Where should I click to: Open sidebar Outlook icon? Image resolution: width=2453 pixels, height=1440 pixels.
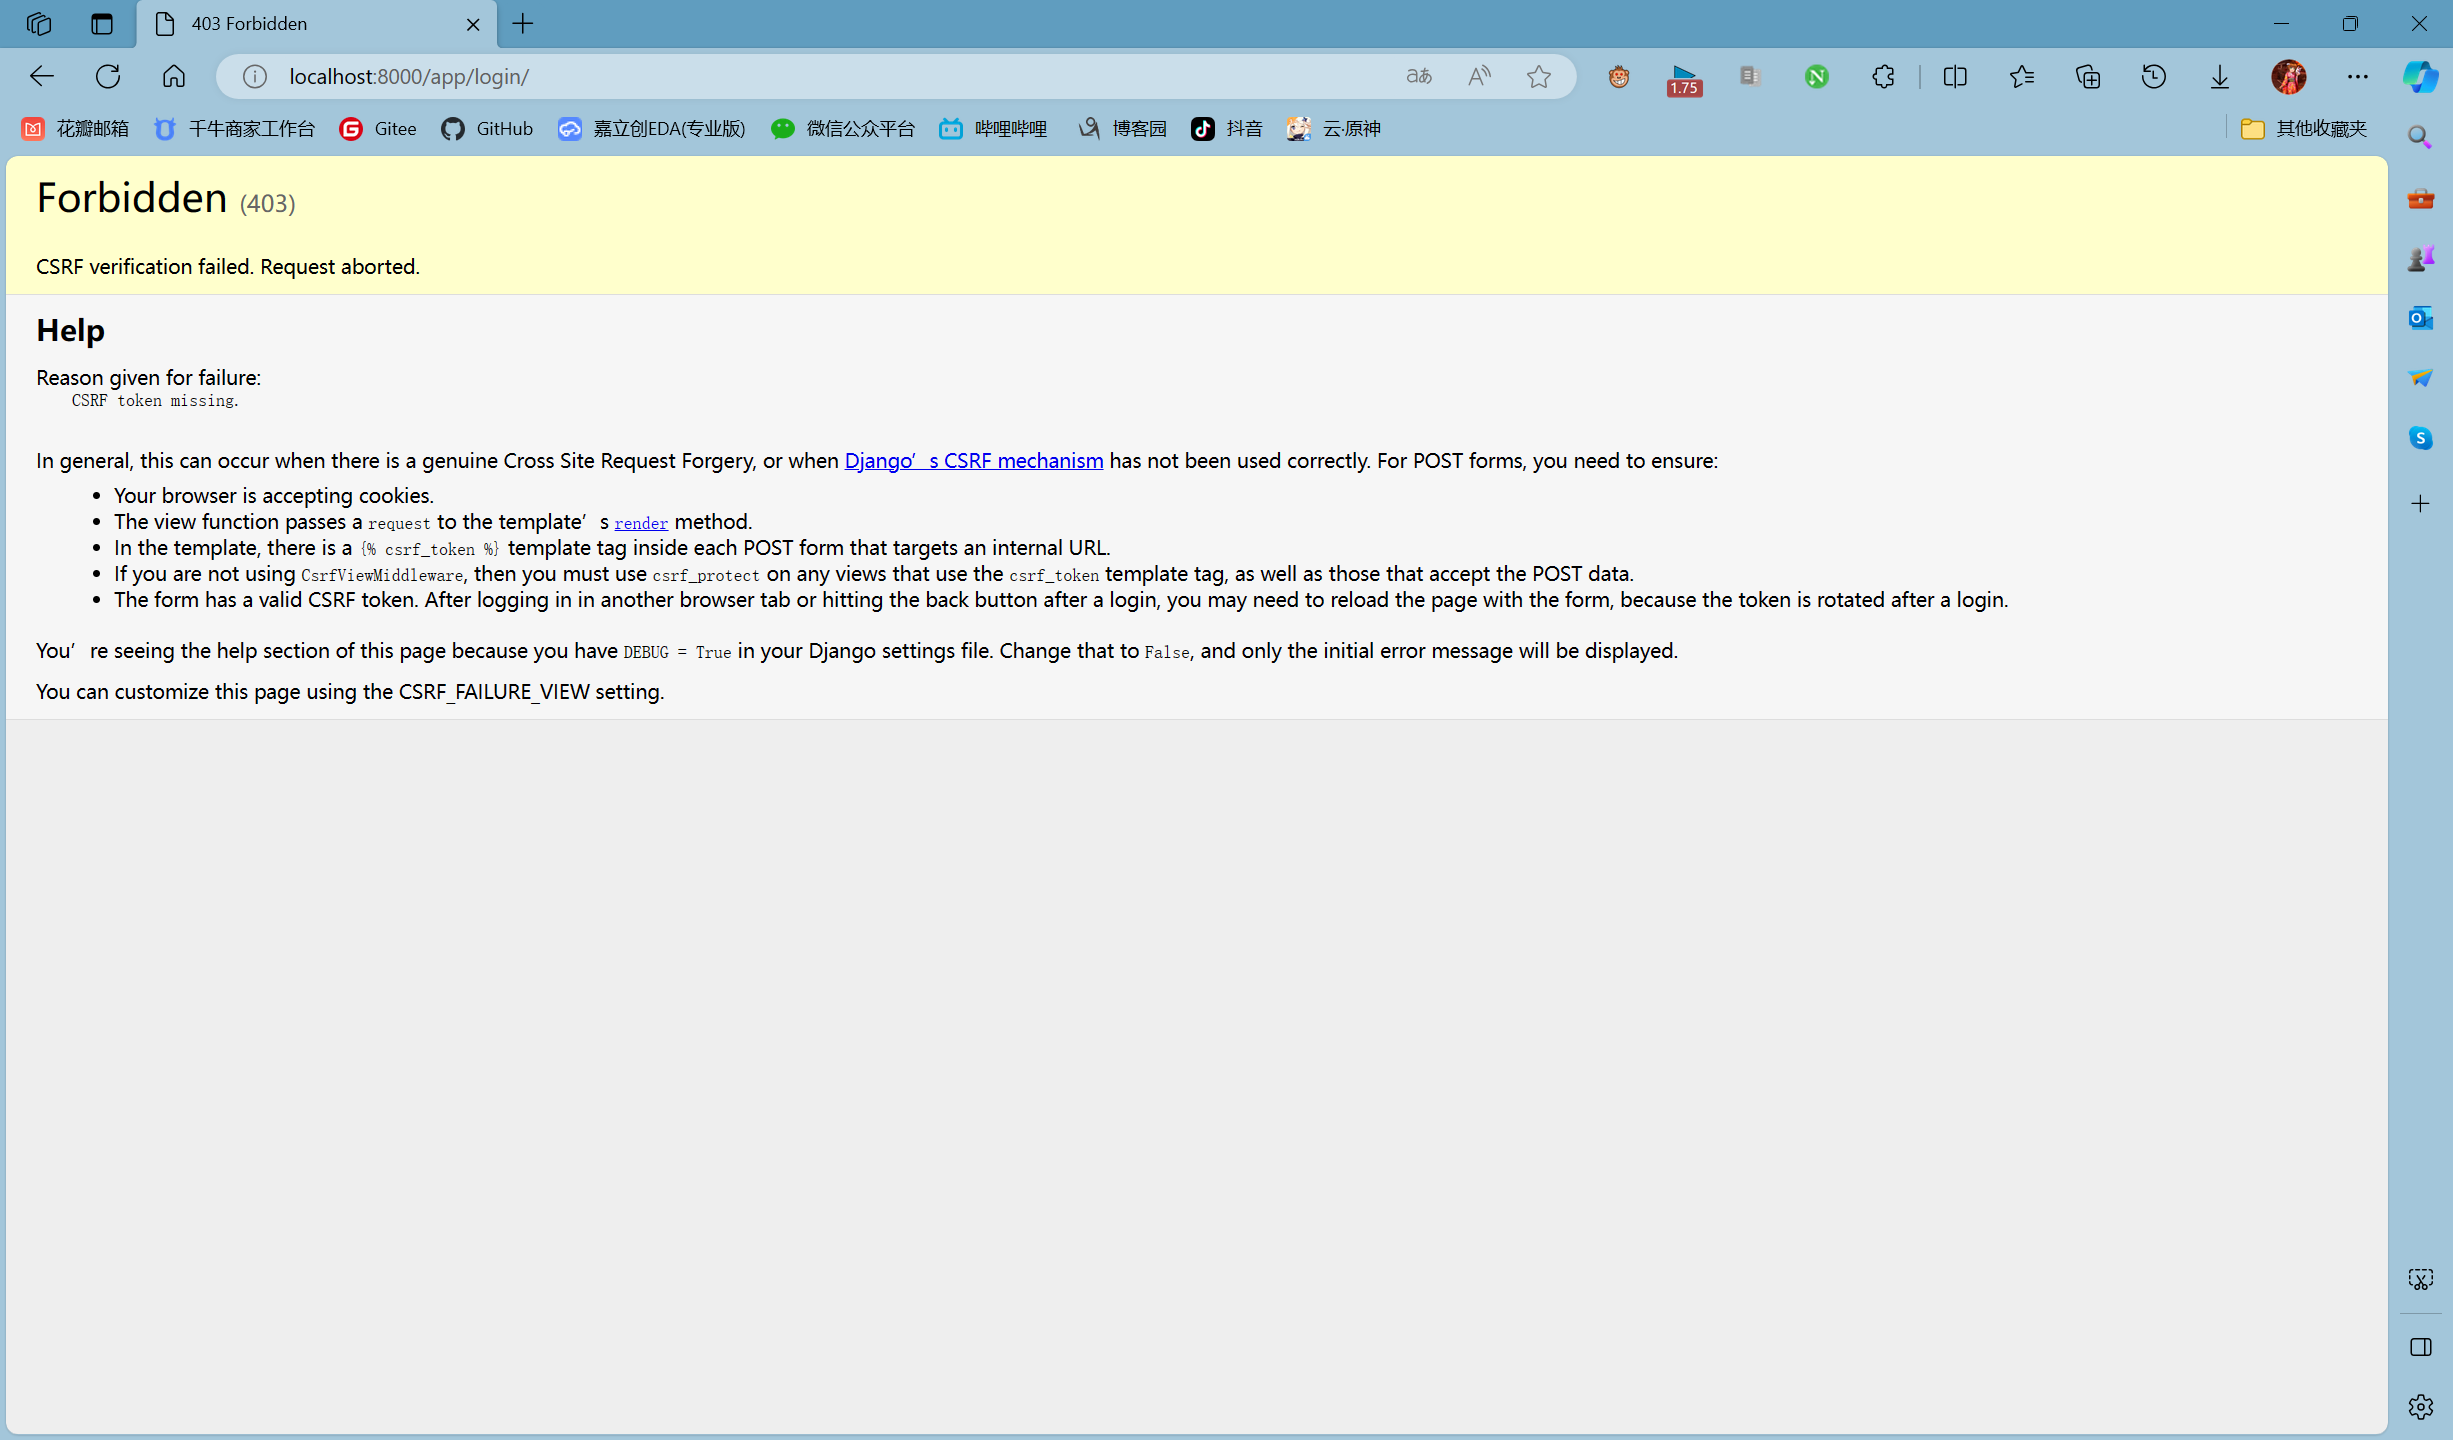2420,318
